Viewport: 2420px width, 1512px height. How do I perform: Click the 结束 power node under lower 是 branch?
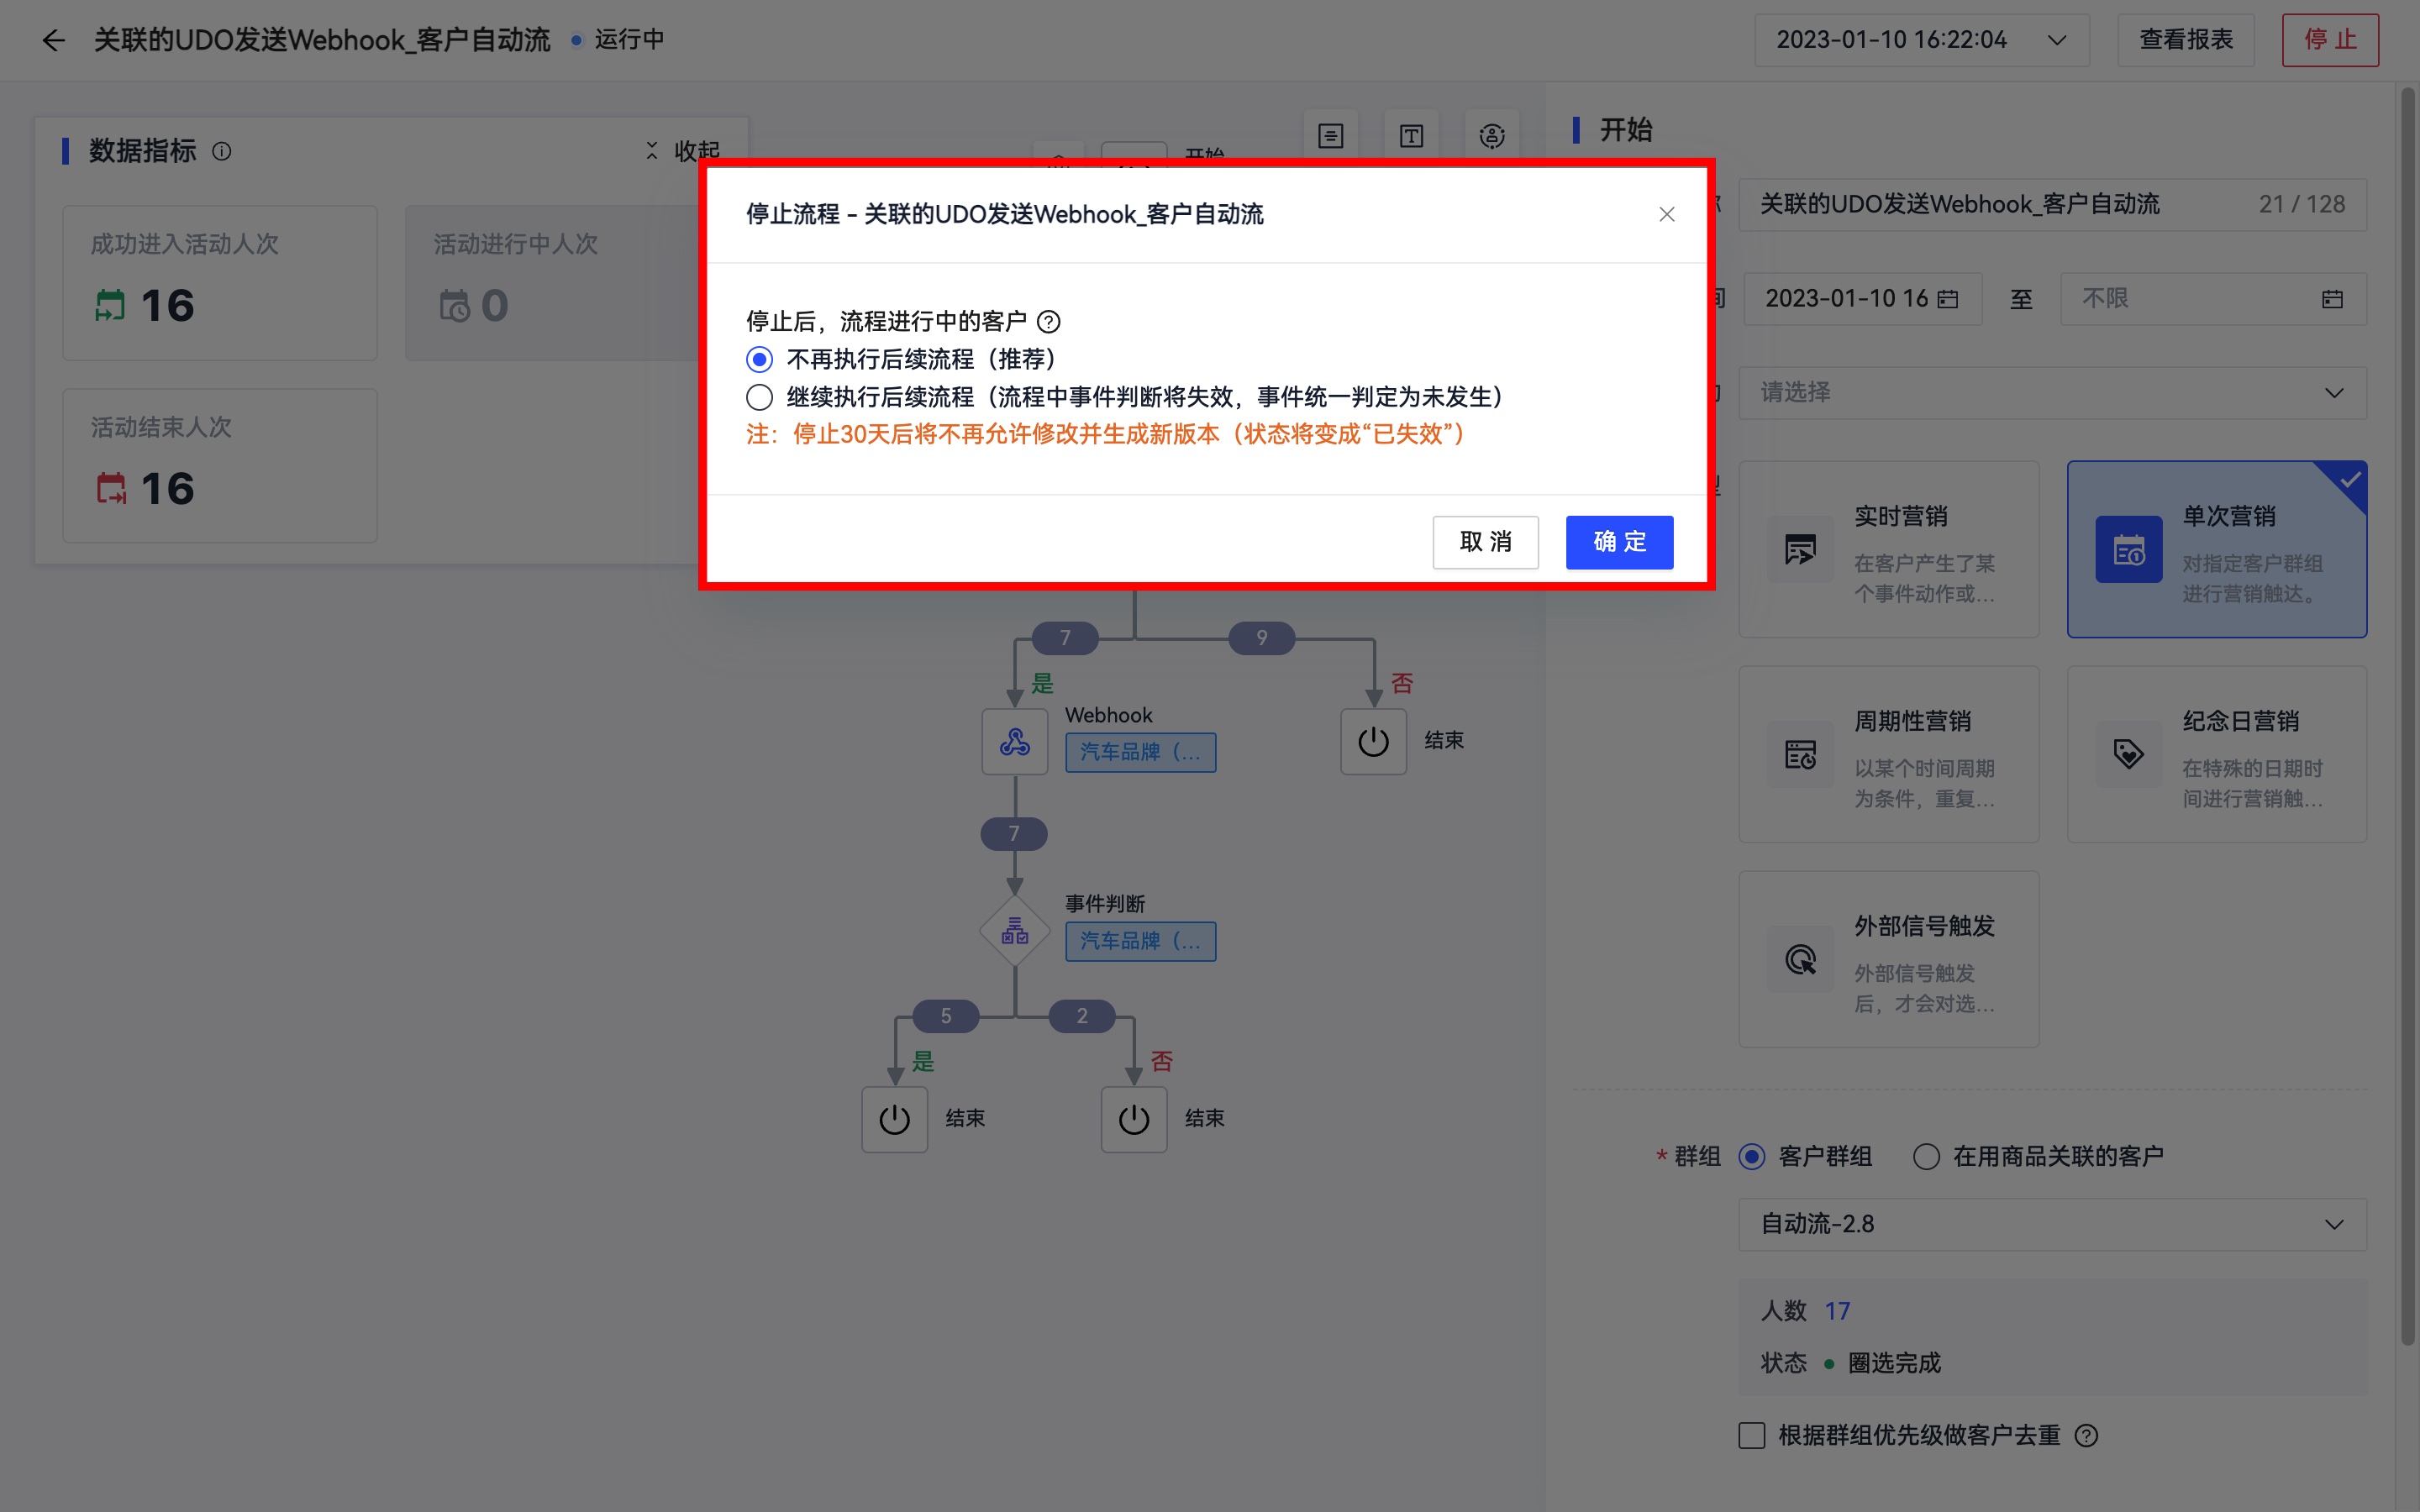point(895,1120)
